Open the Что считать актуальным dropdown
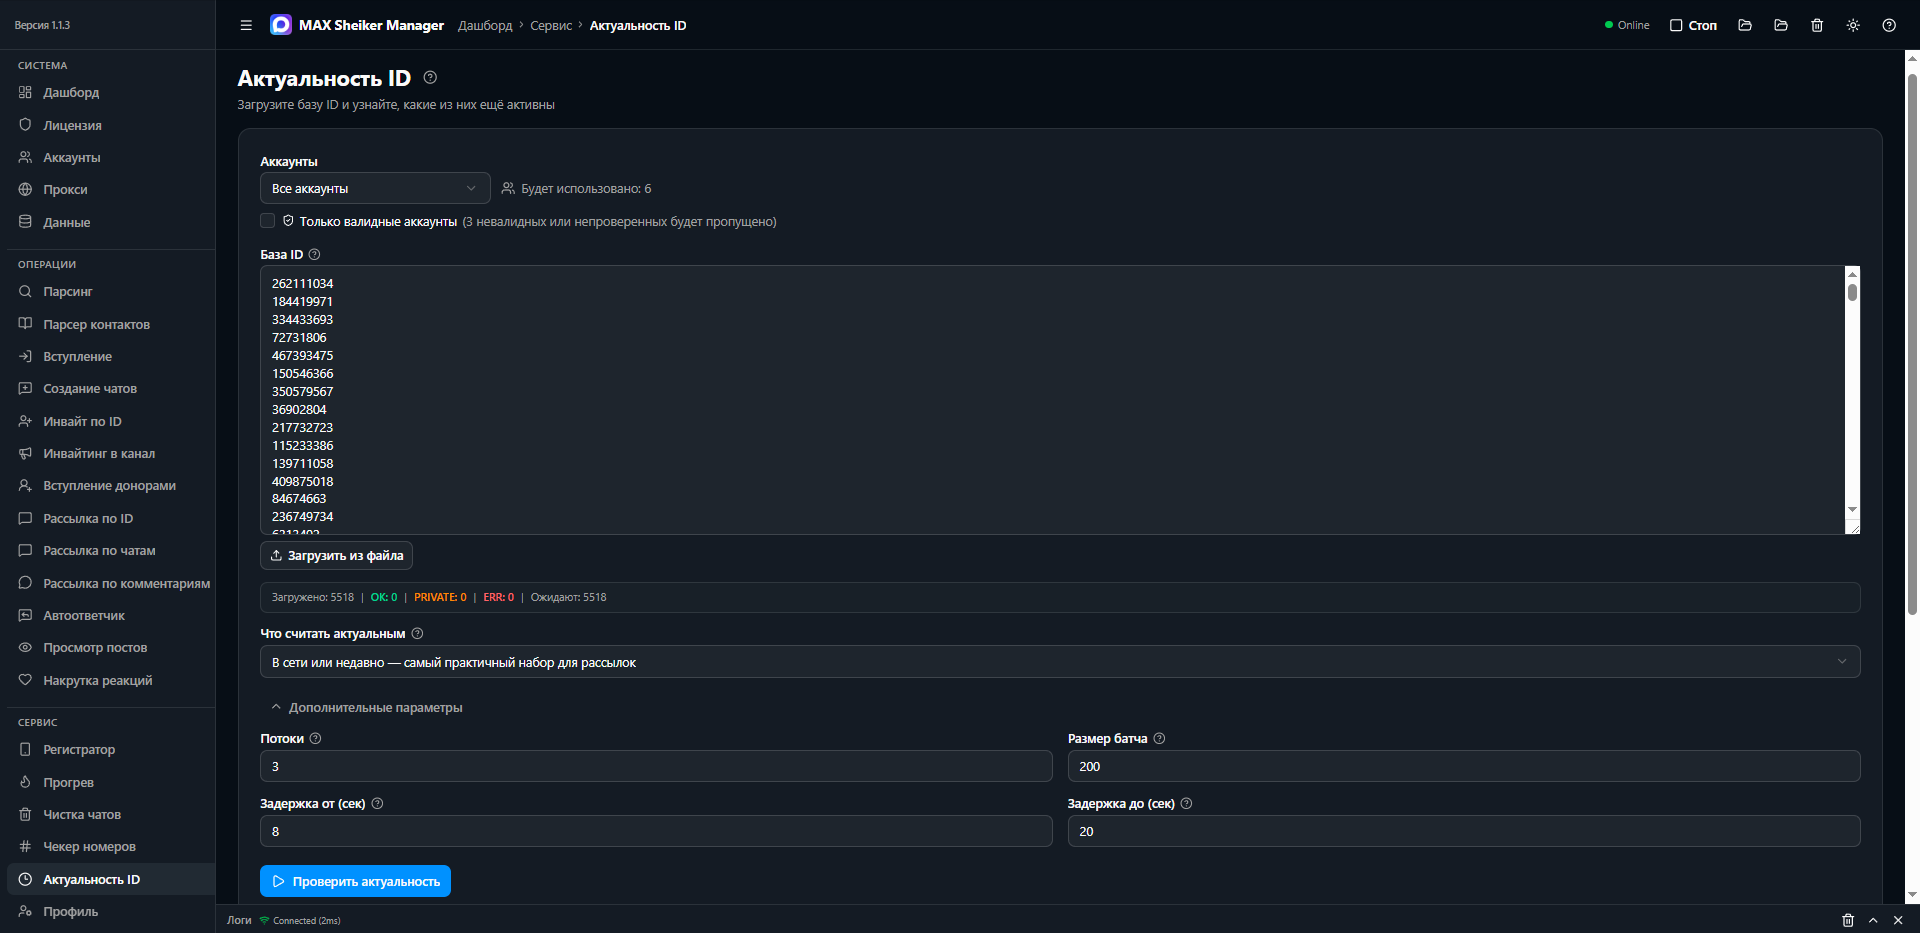The height and width of the screenshot is (933, 1920). click(x=1060, y=662)
